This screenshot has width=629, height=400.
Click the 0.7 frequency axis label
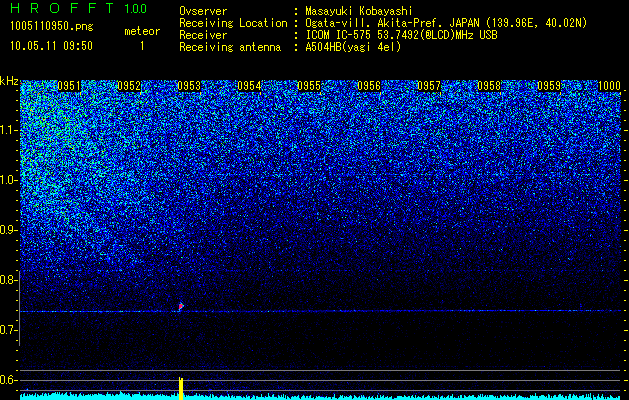[9, 330]
